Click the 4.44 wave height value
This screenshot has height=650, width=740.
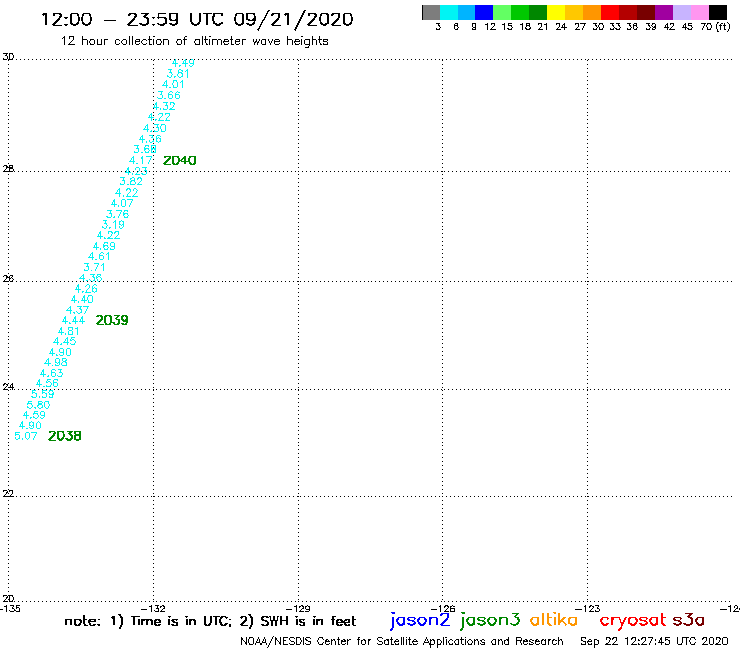73,321
